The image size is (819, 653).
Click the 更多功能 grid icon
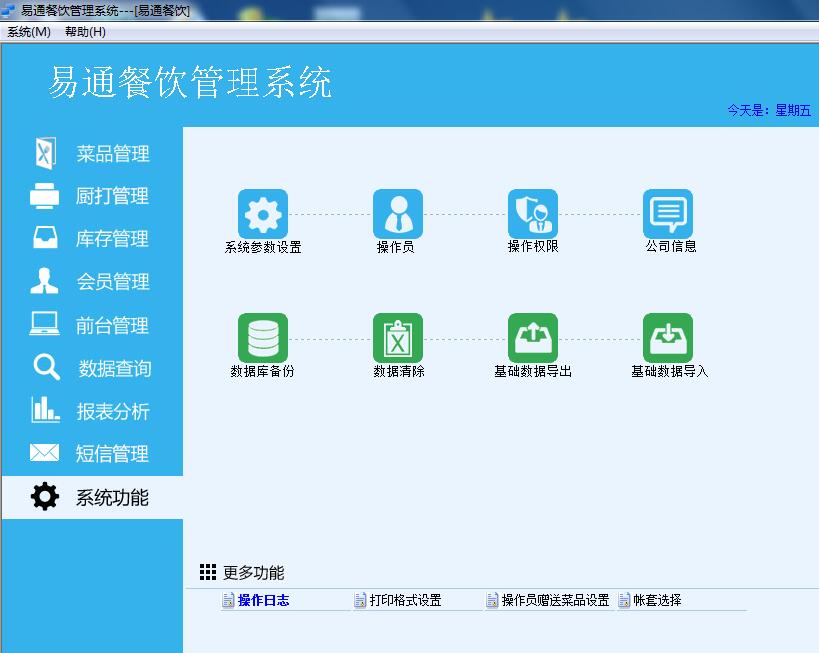[x=208, y=572]
